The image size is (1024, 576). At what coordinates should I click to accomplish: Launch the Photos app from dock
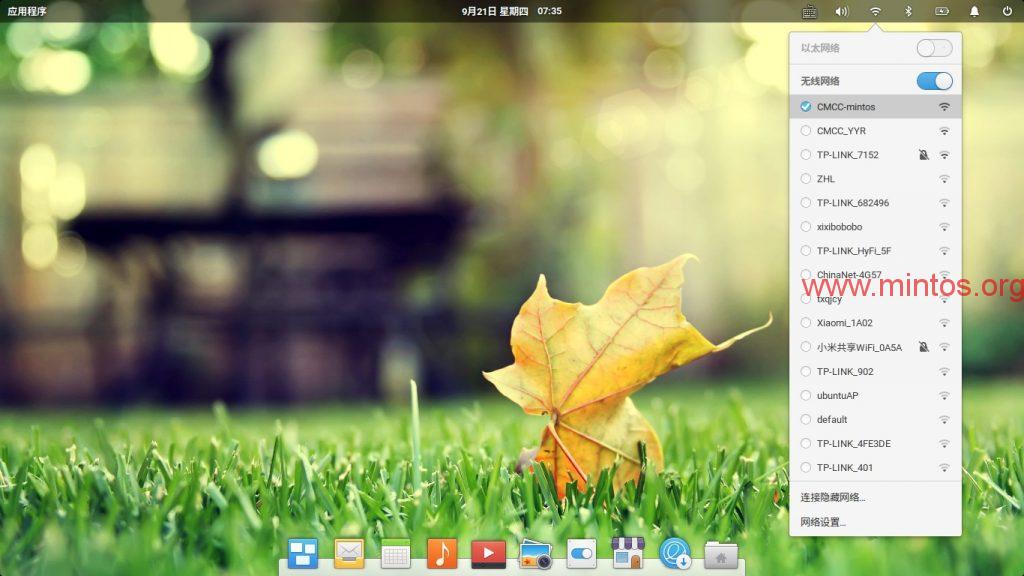pos(535,554)
